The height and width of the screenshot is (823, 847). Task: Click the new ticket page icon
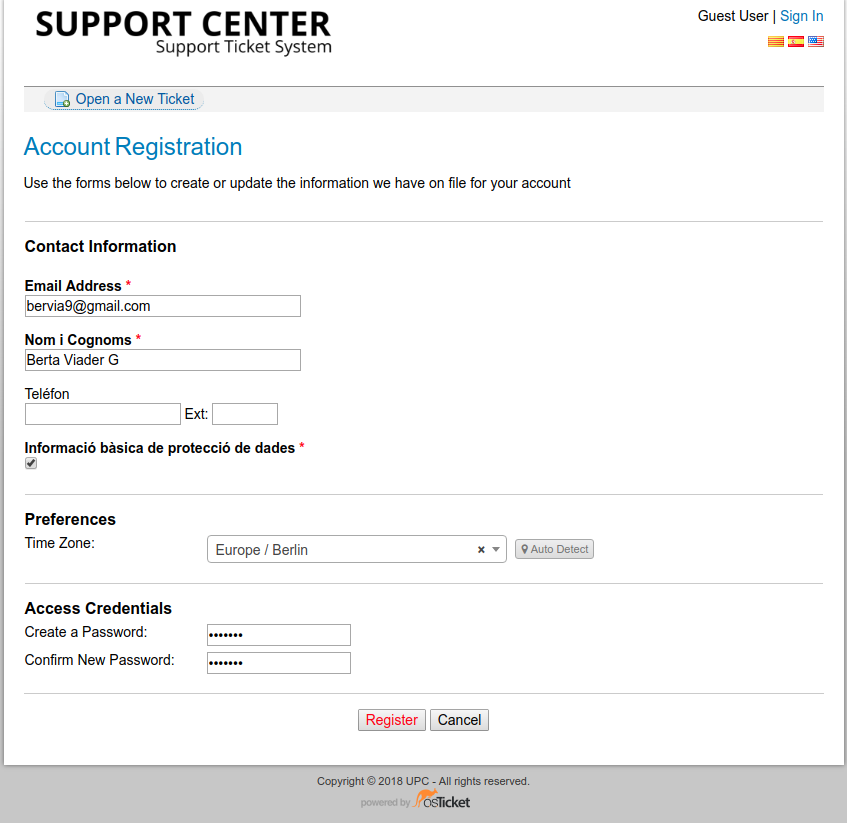click(61, 99)
